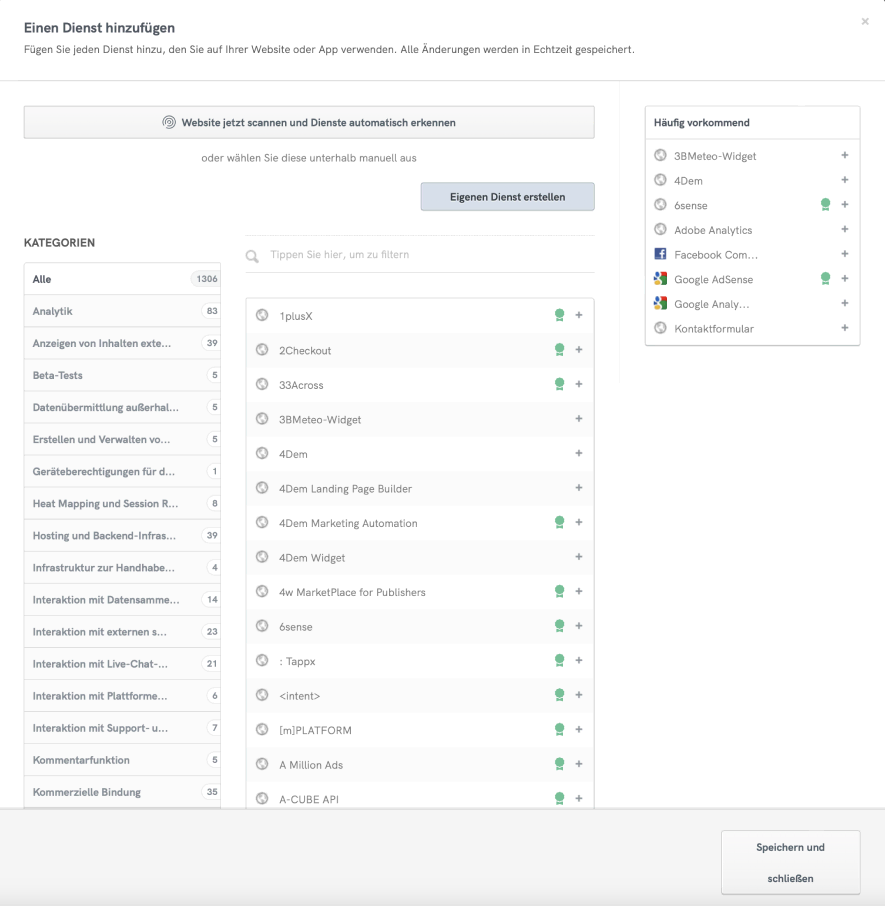Open the Beta-Tests category
This screenshot has width=885, height=906.
point(122,375)
